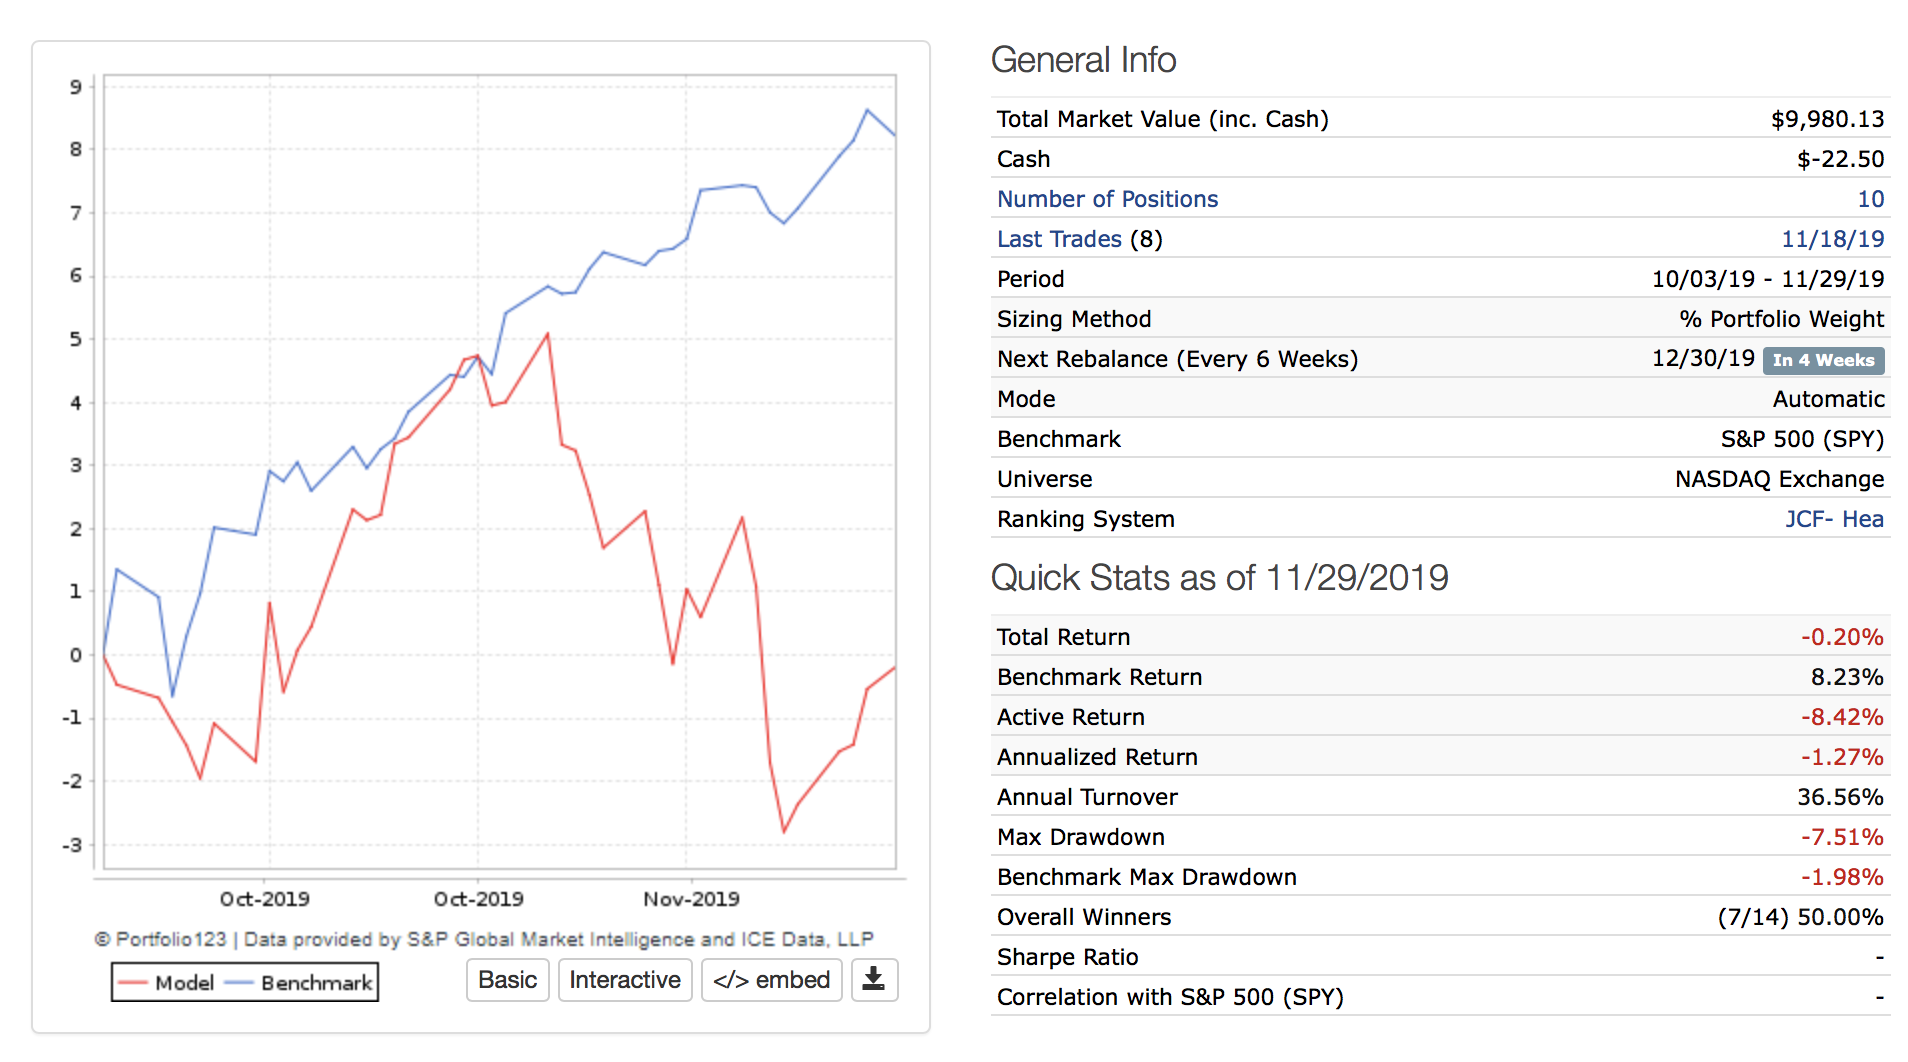Click the Quick Stats heading
The width and height of the screenshot is (1908, 1062).
click(x=1219, y=578)
